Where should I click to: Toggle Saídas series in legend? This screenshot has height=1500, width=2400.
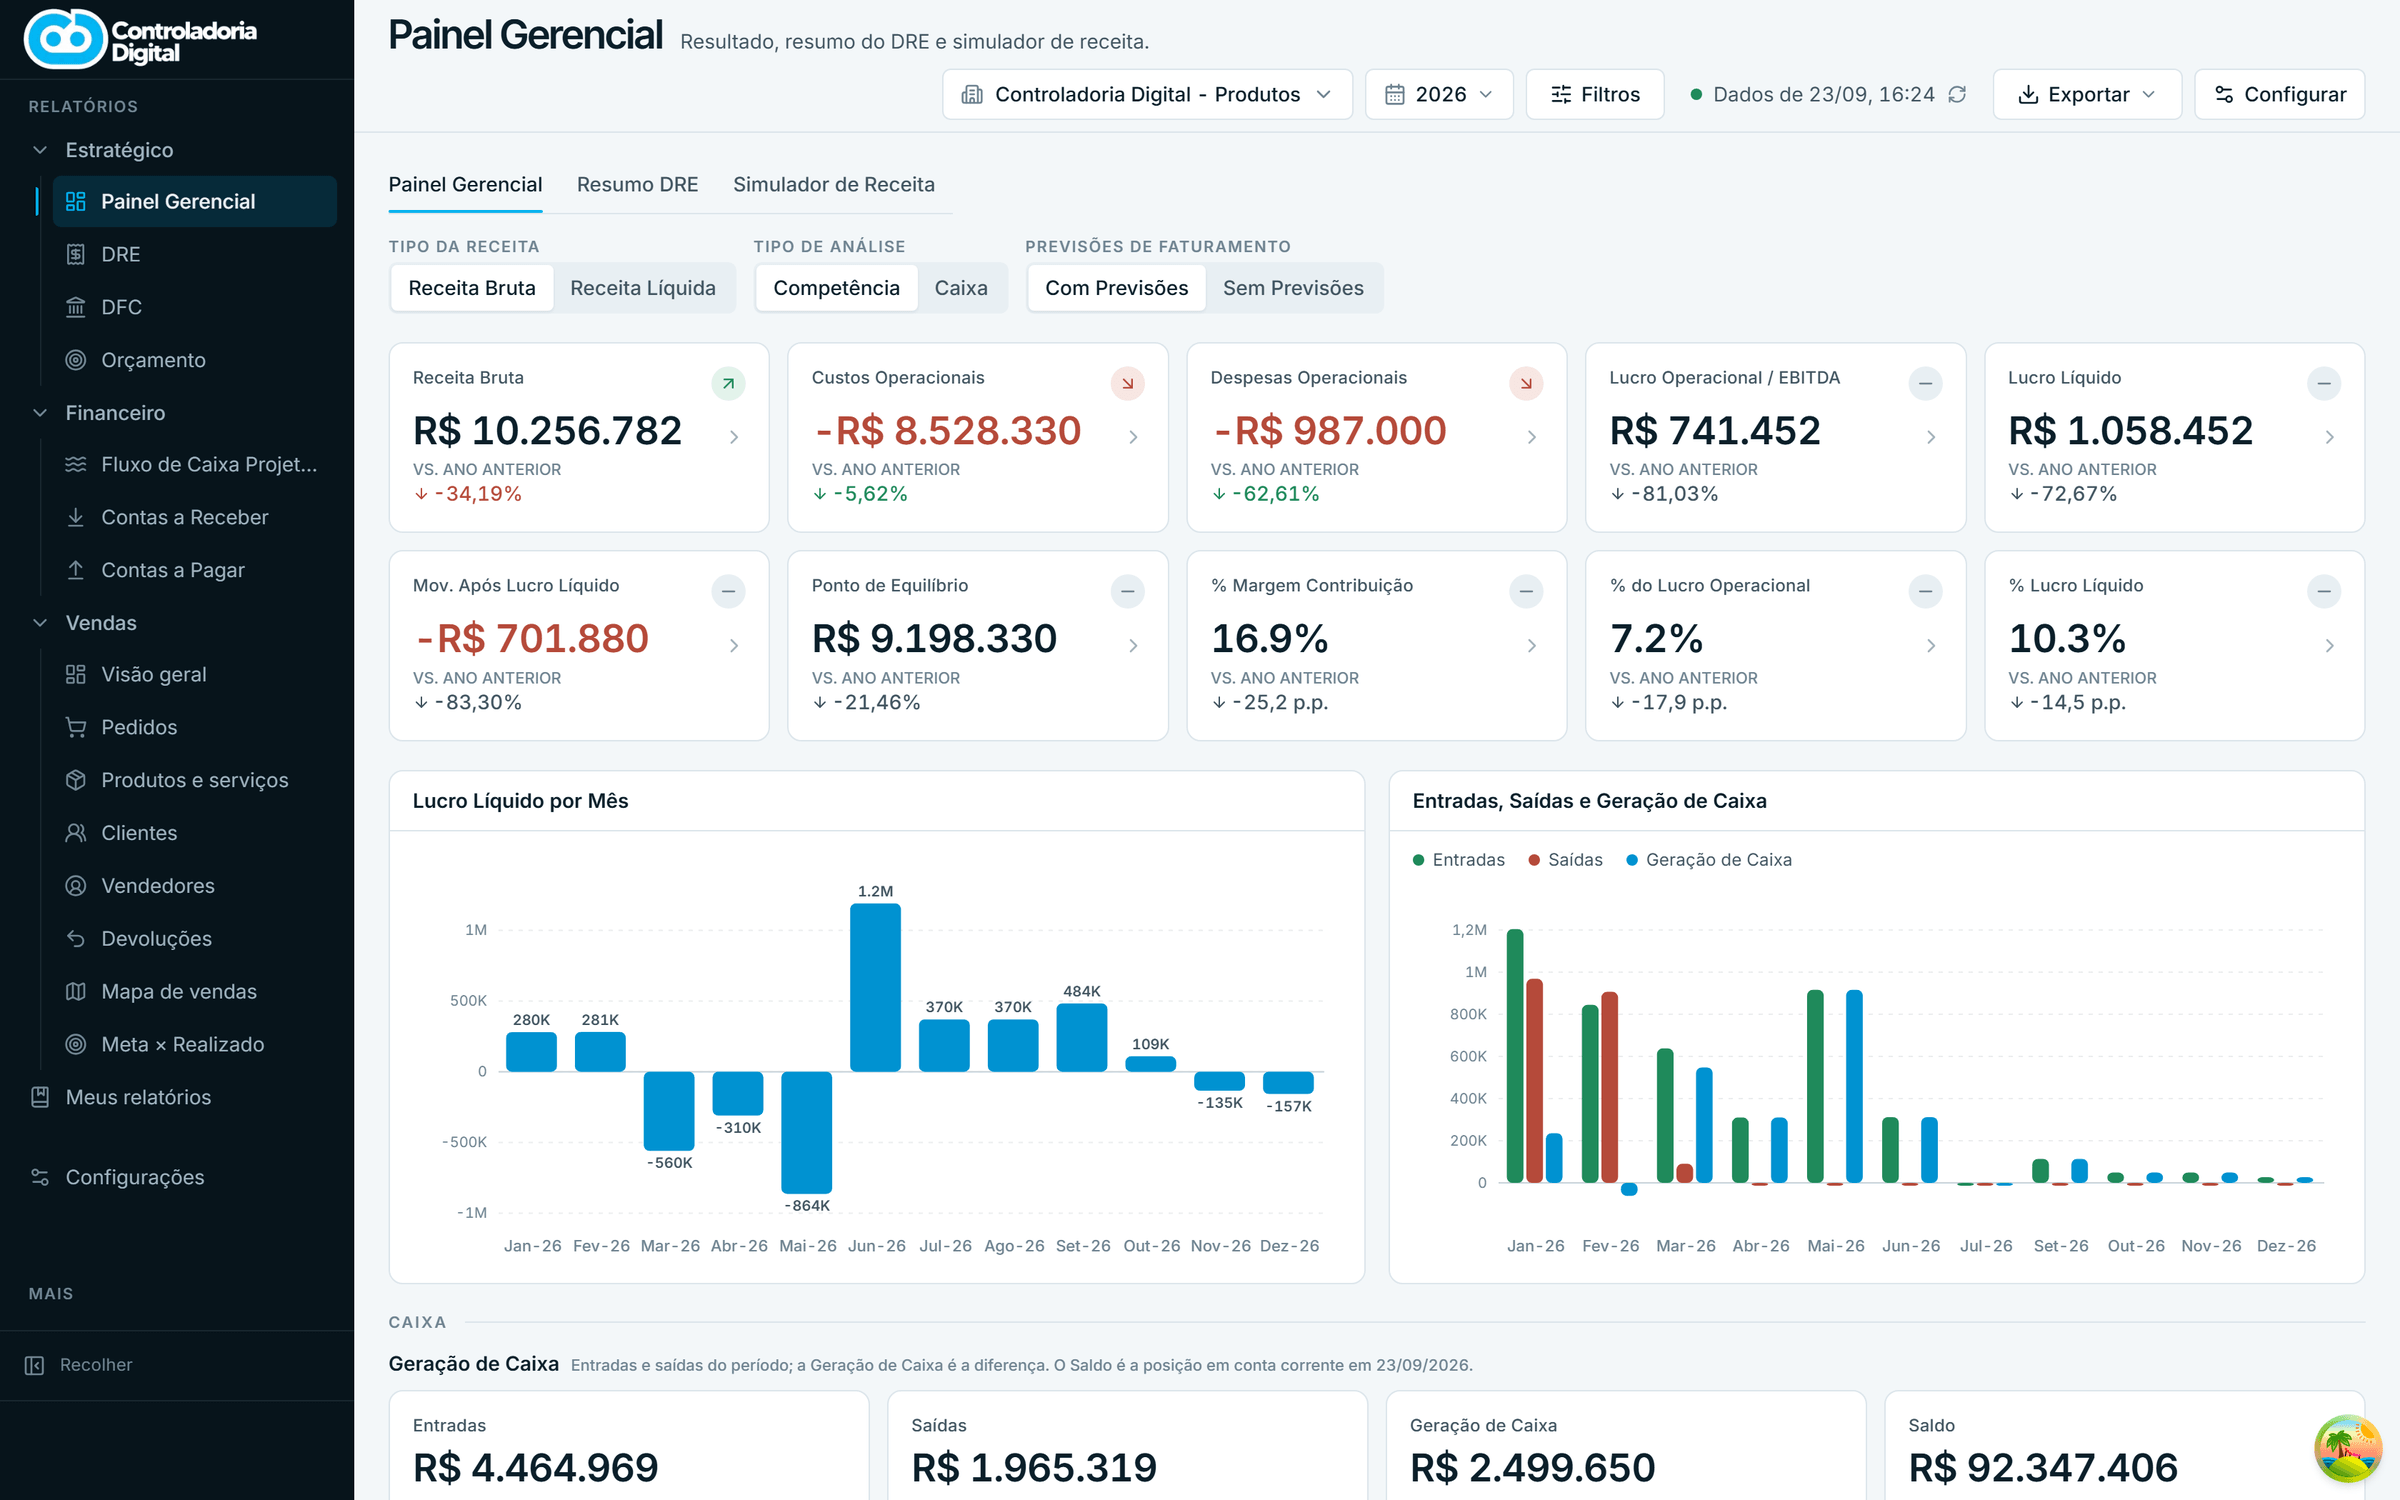pos(1566,860)
